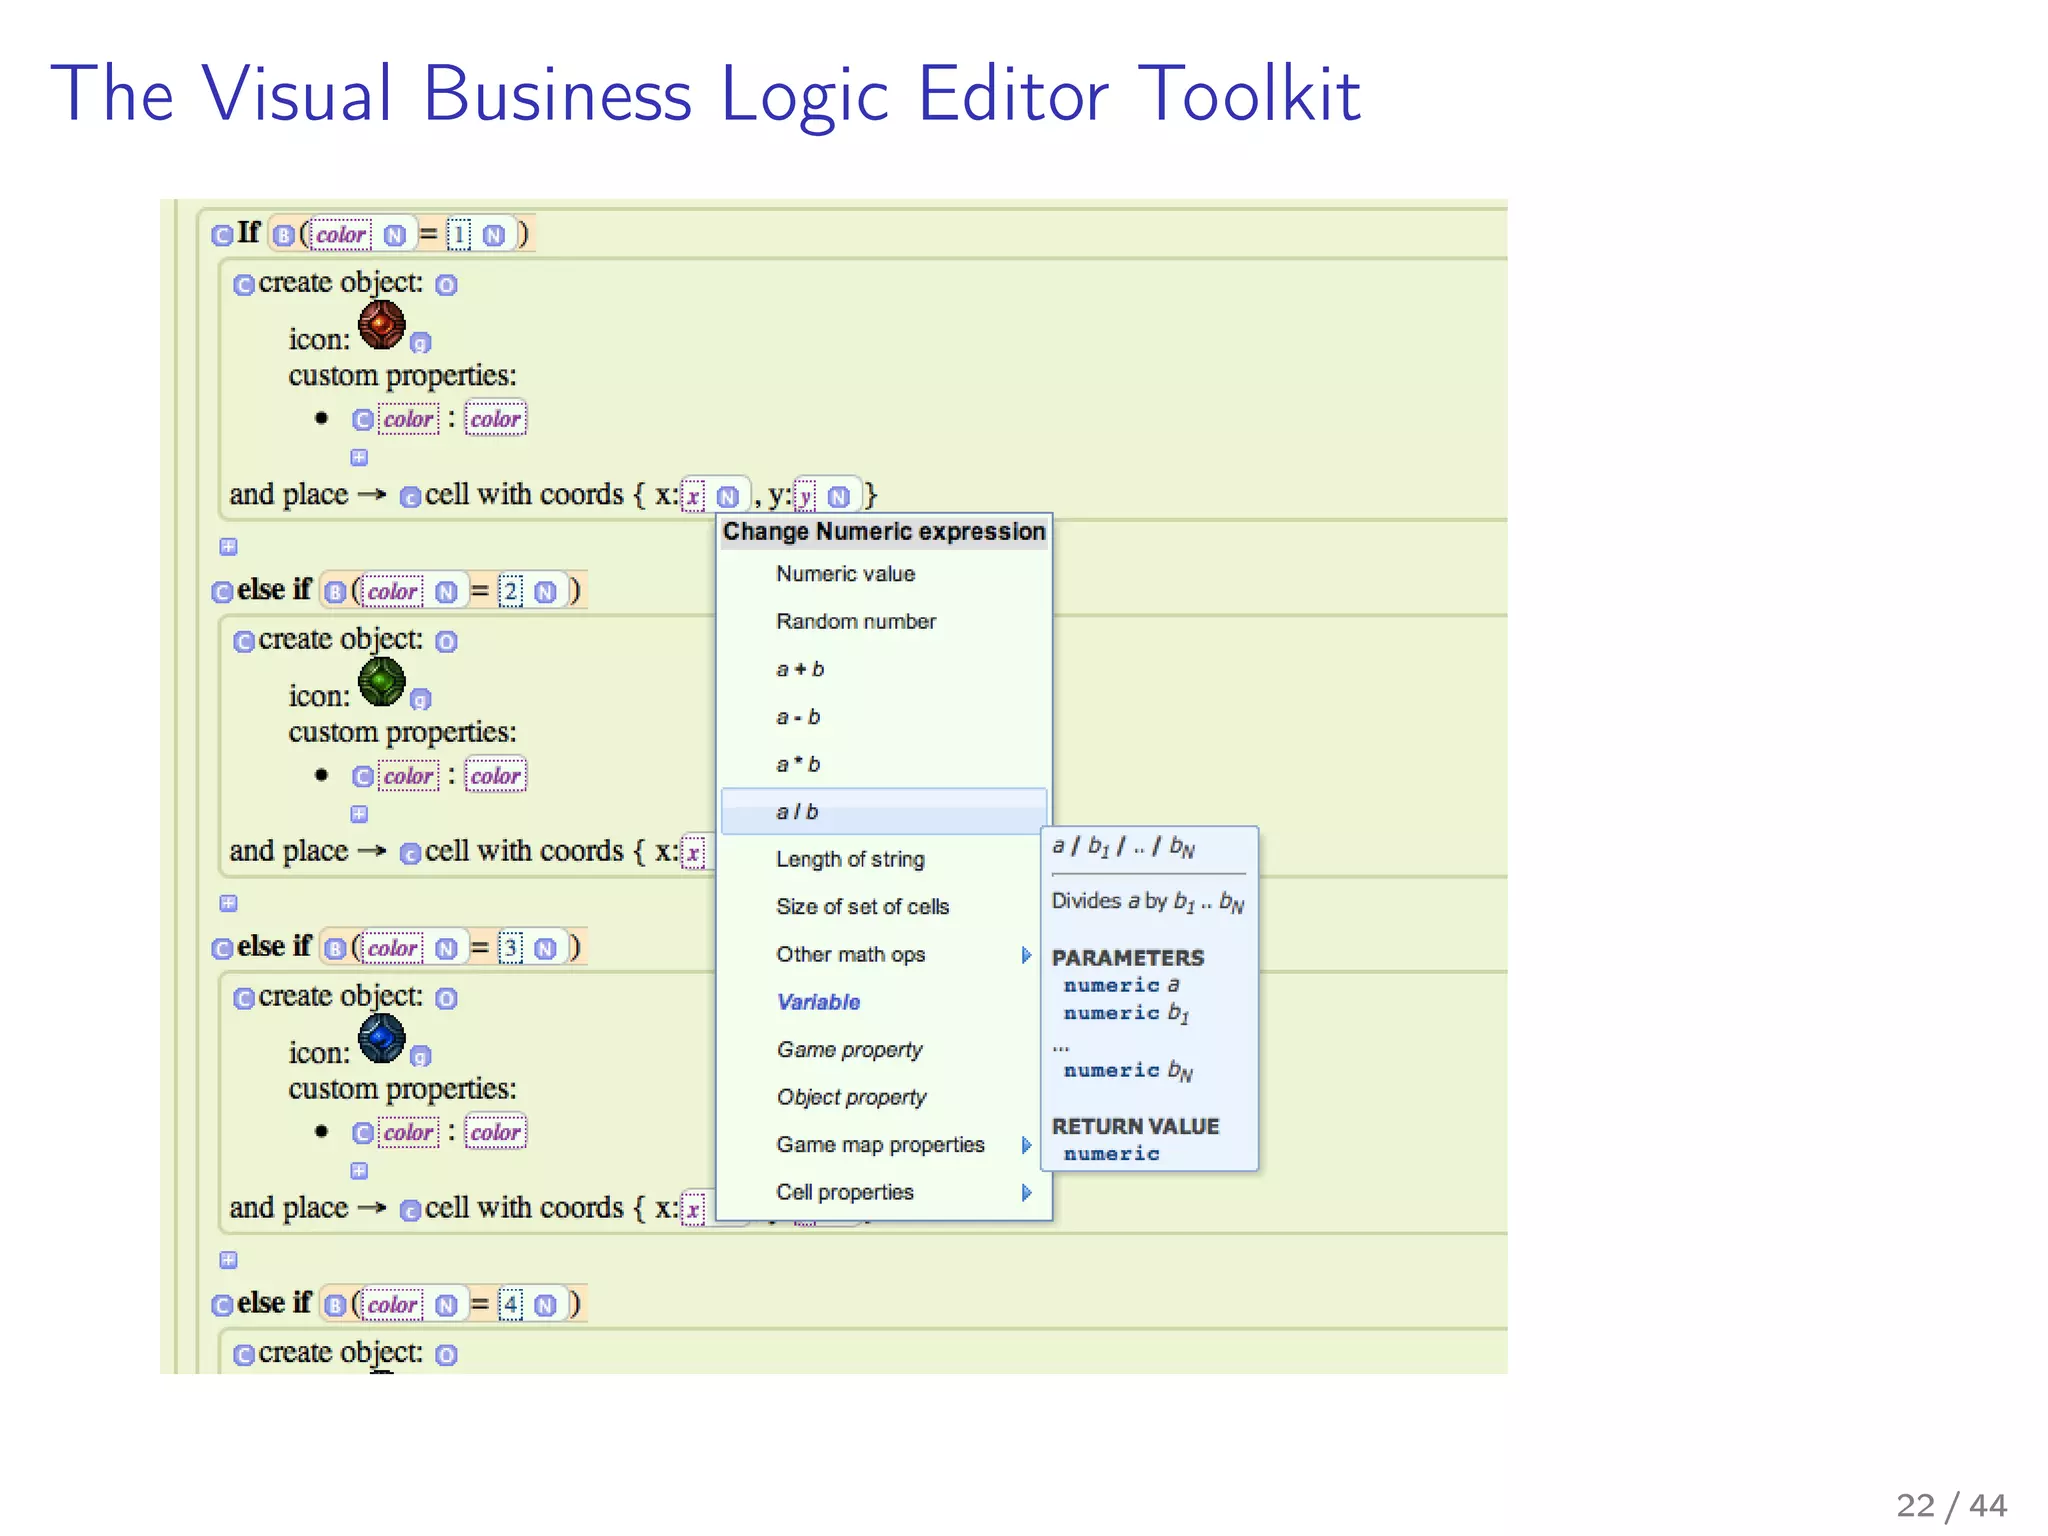Viewport: 2048px width, 1536px height.
Task: Click the numeric value 1 field
Action: pyautogui.click(x=458, y=235)
